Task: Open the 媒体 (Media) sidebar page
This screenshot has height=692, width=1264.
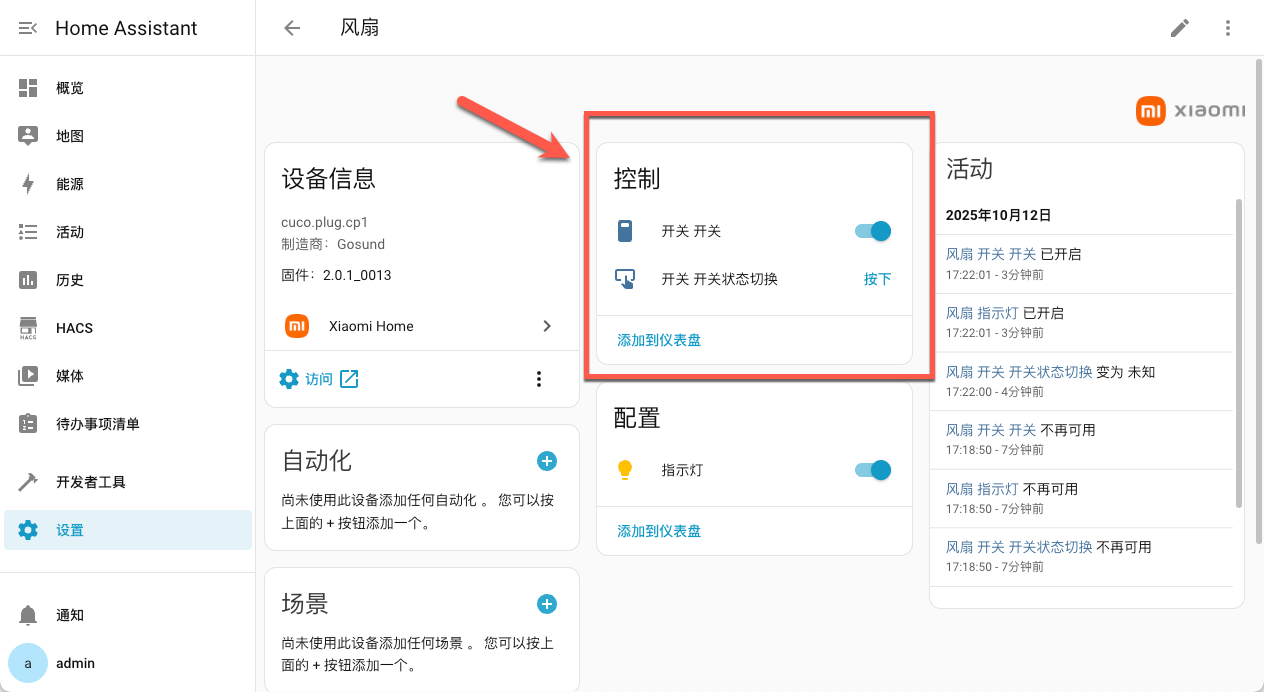Action: 70,375
